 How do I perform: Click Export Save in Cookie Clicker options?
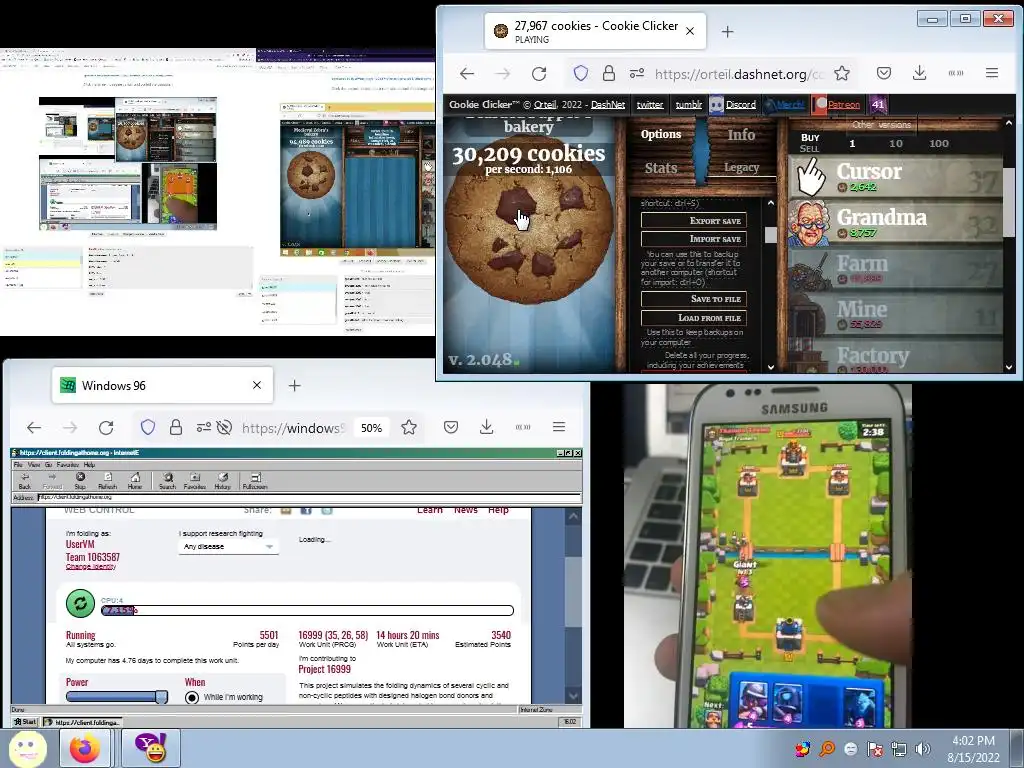click(694, 221)
